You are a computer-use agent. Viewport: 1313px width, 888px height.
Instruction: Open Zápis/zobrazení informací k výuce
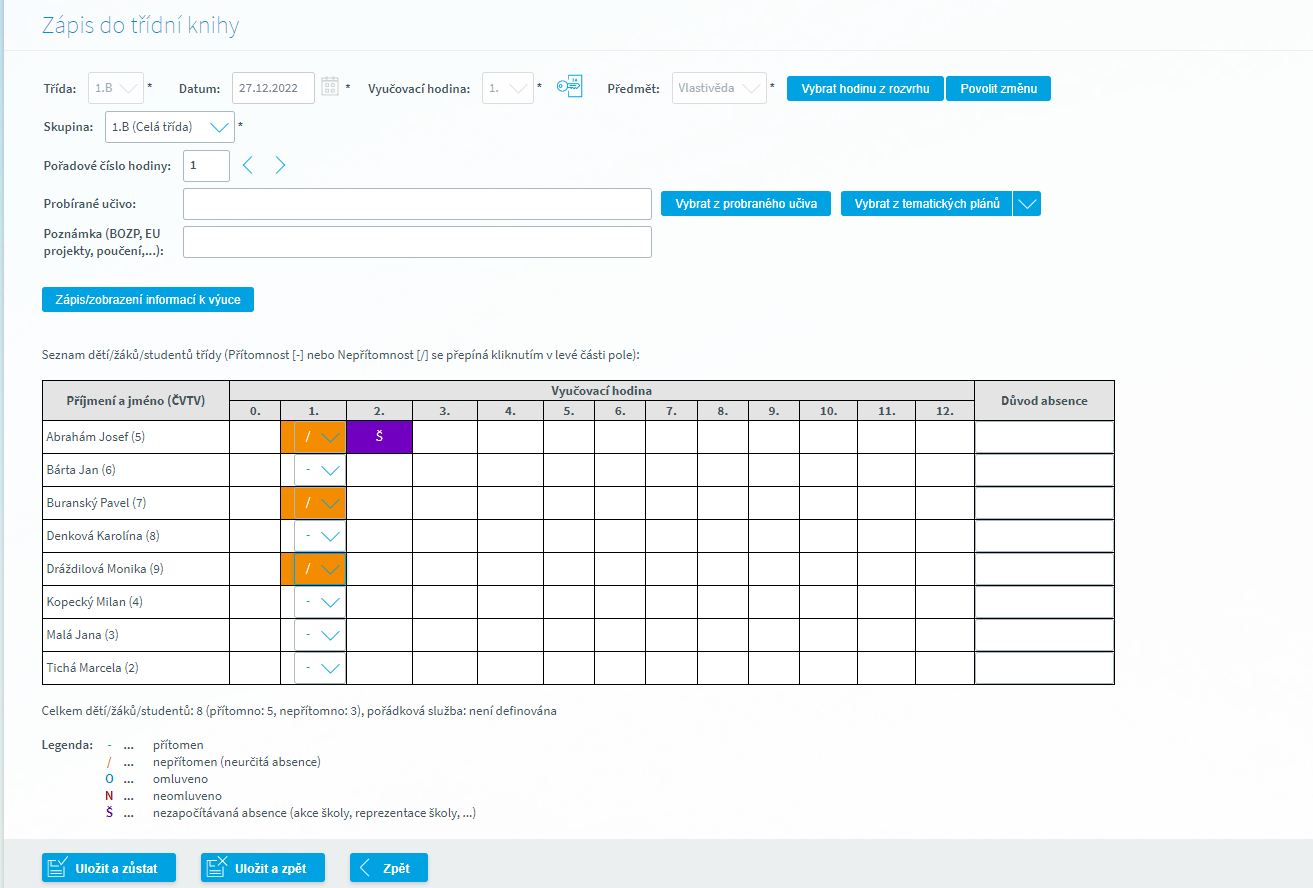click(148, 299)
